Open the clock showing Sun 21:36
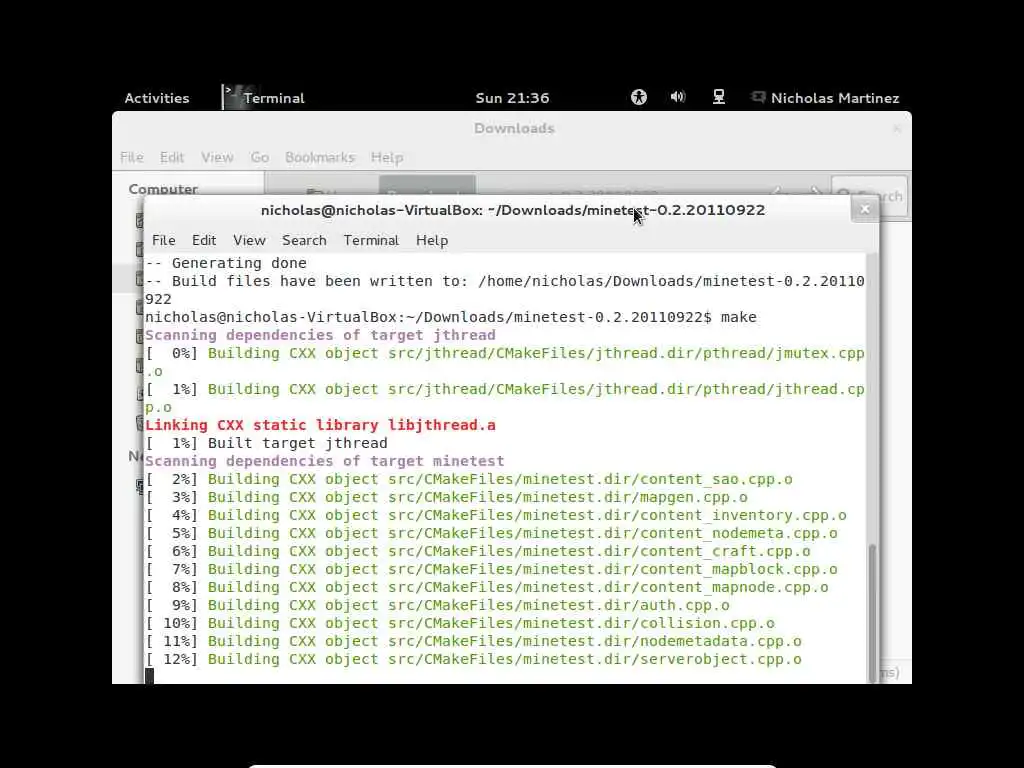 coord(512,98)
